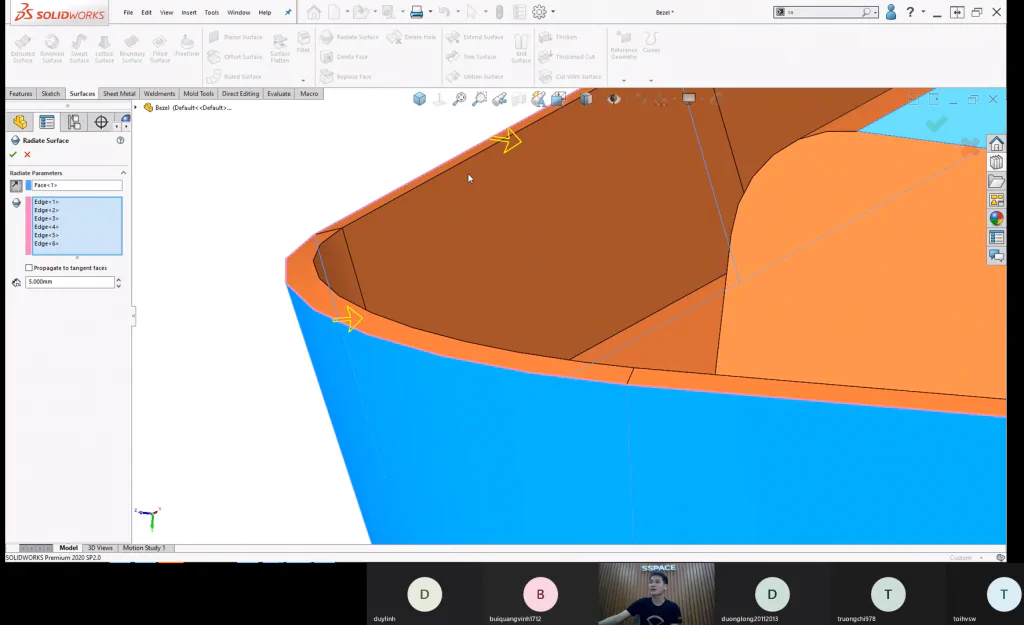
Task: Open the ConfigurationManager tab icon
Action: (x=74, y=122)
